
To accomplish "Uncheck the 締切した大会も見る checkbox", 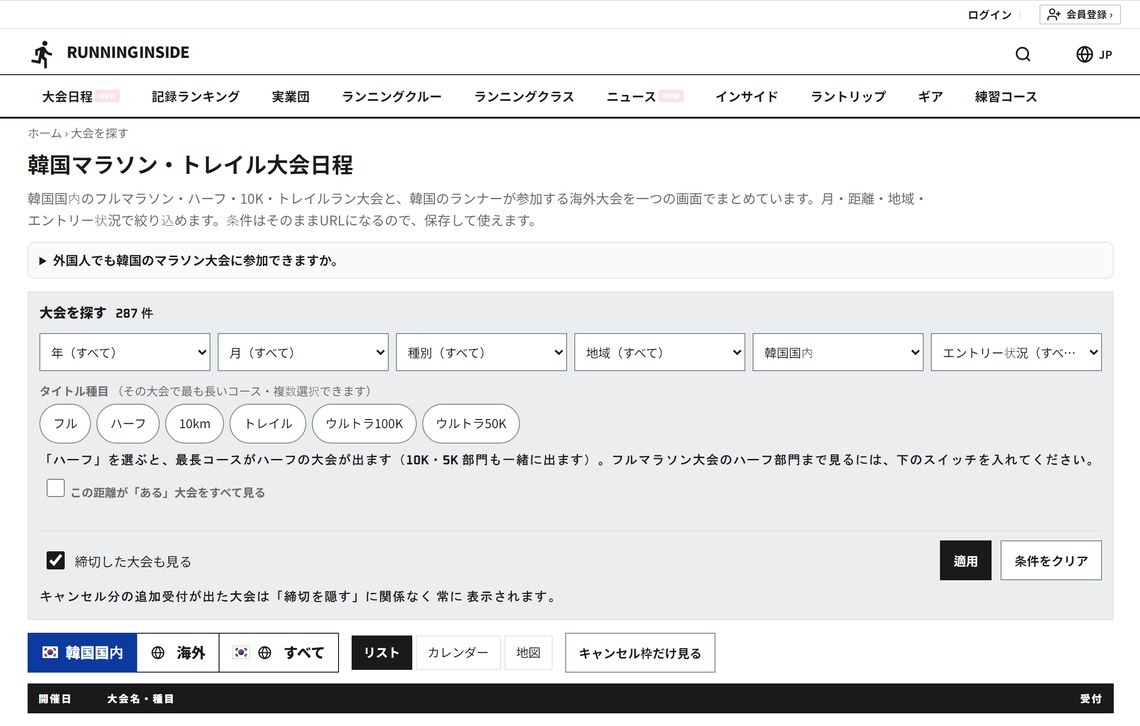I will pyautogui.click(x=55, y=560).
